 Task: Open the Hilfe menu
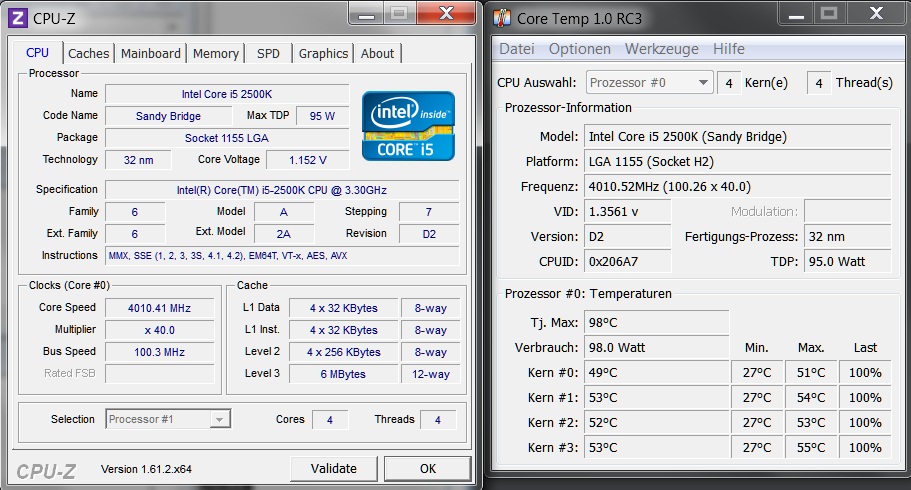[729, 49]
